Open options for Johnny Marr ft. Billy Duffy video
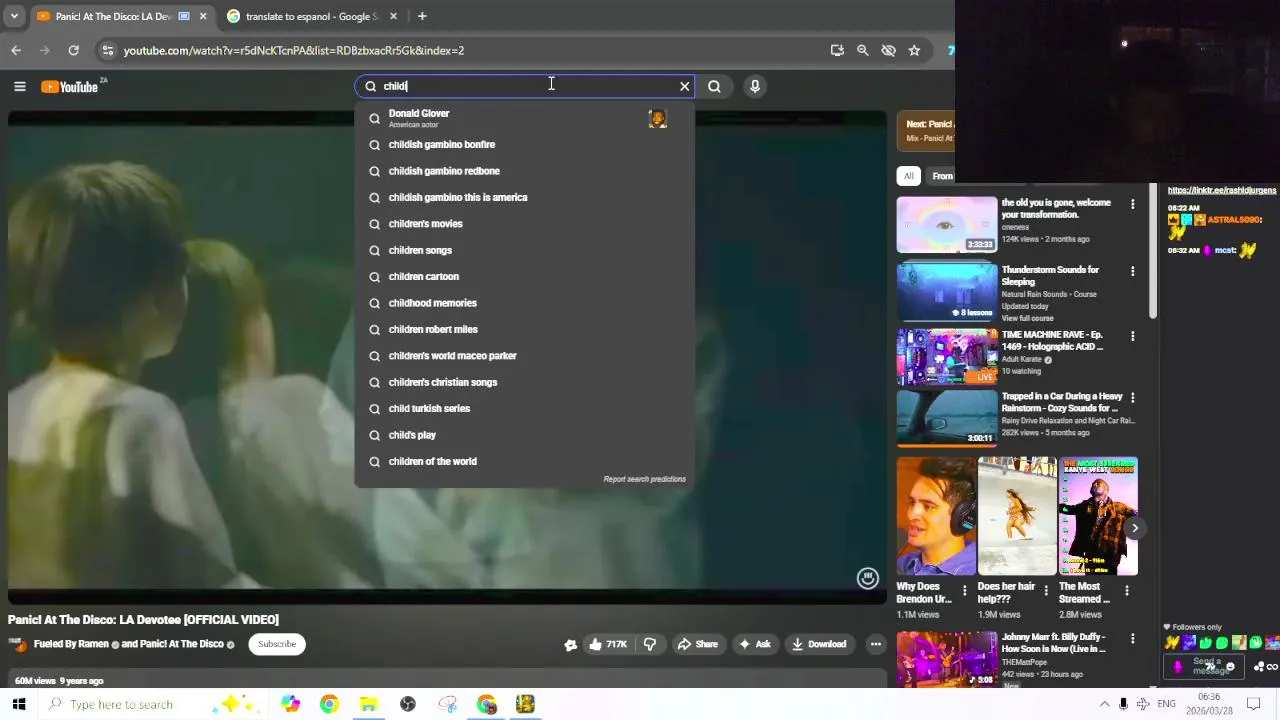The width and height of the screenshot is (1280, 720). (x=1132, y=638)
